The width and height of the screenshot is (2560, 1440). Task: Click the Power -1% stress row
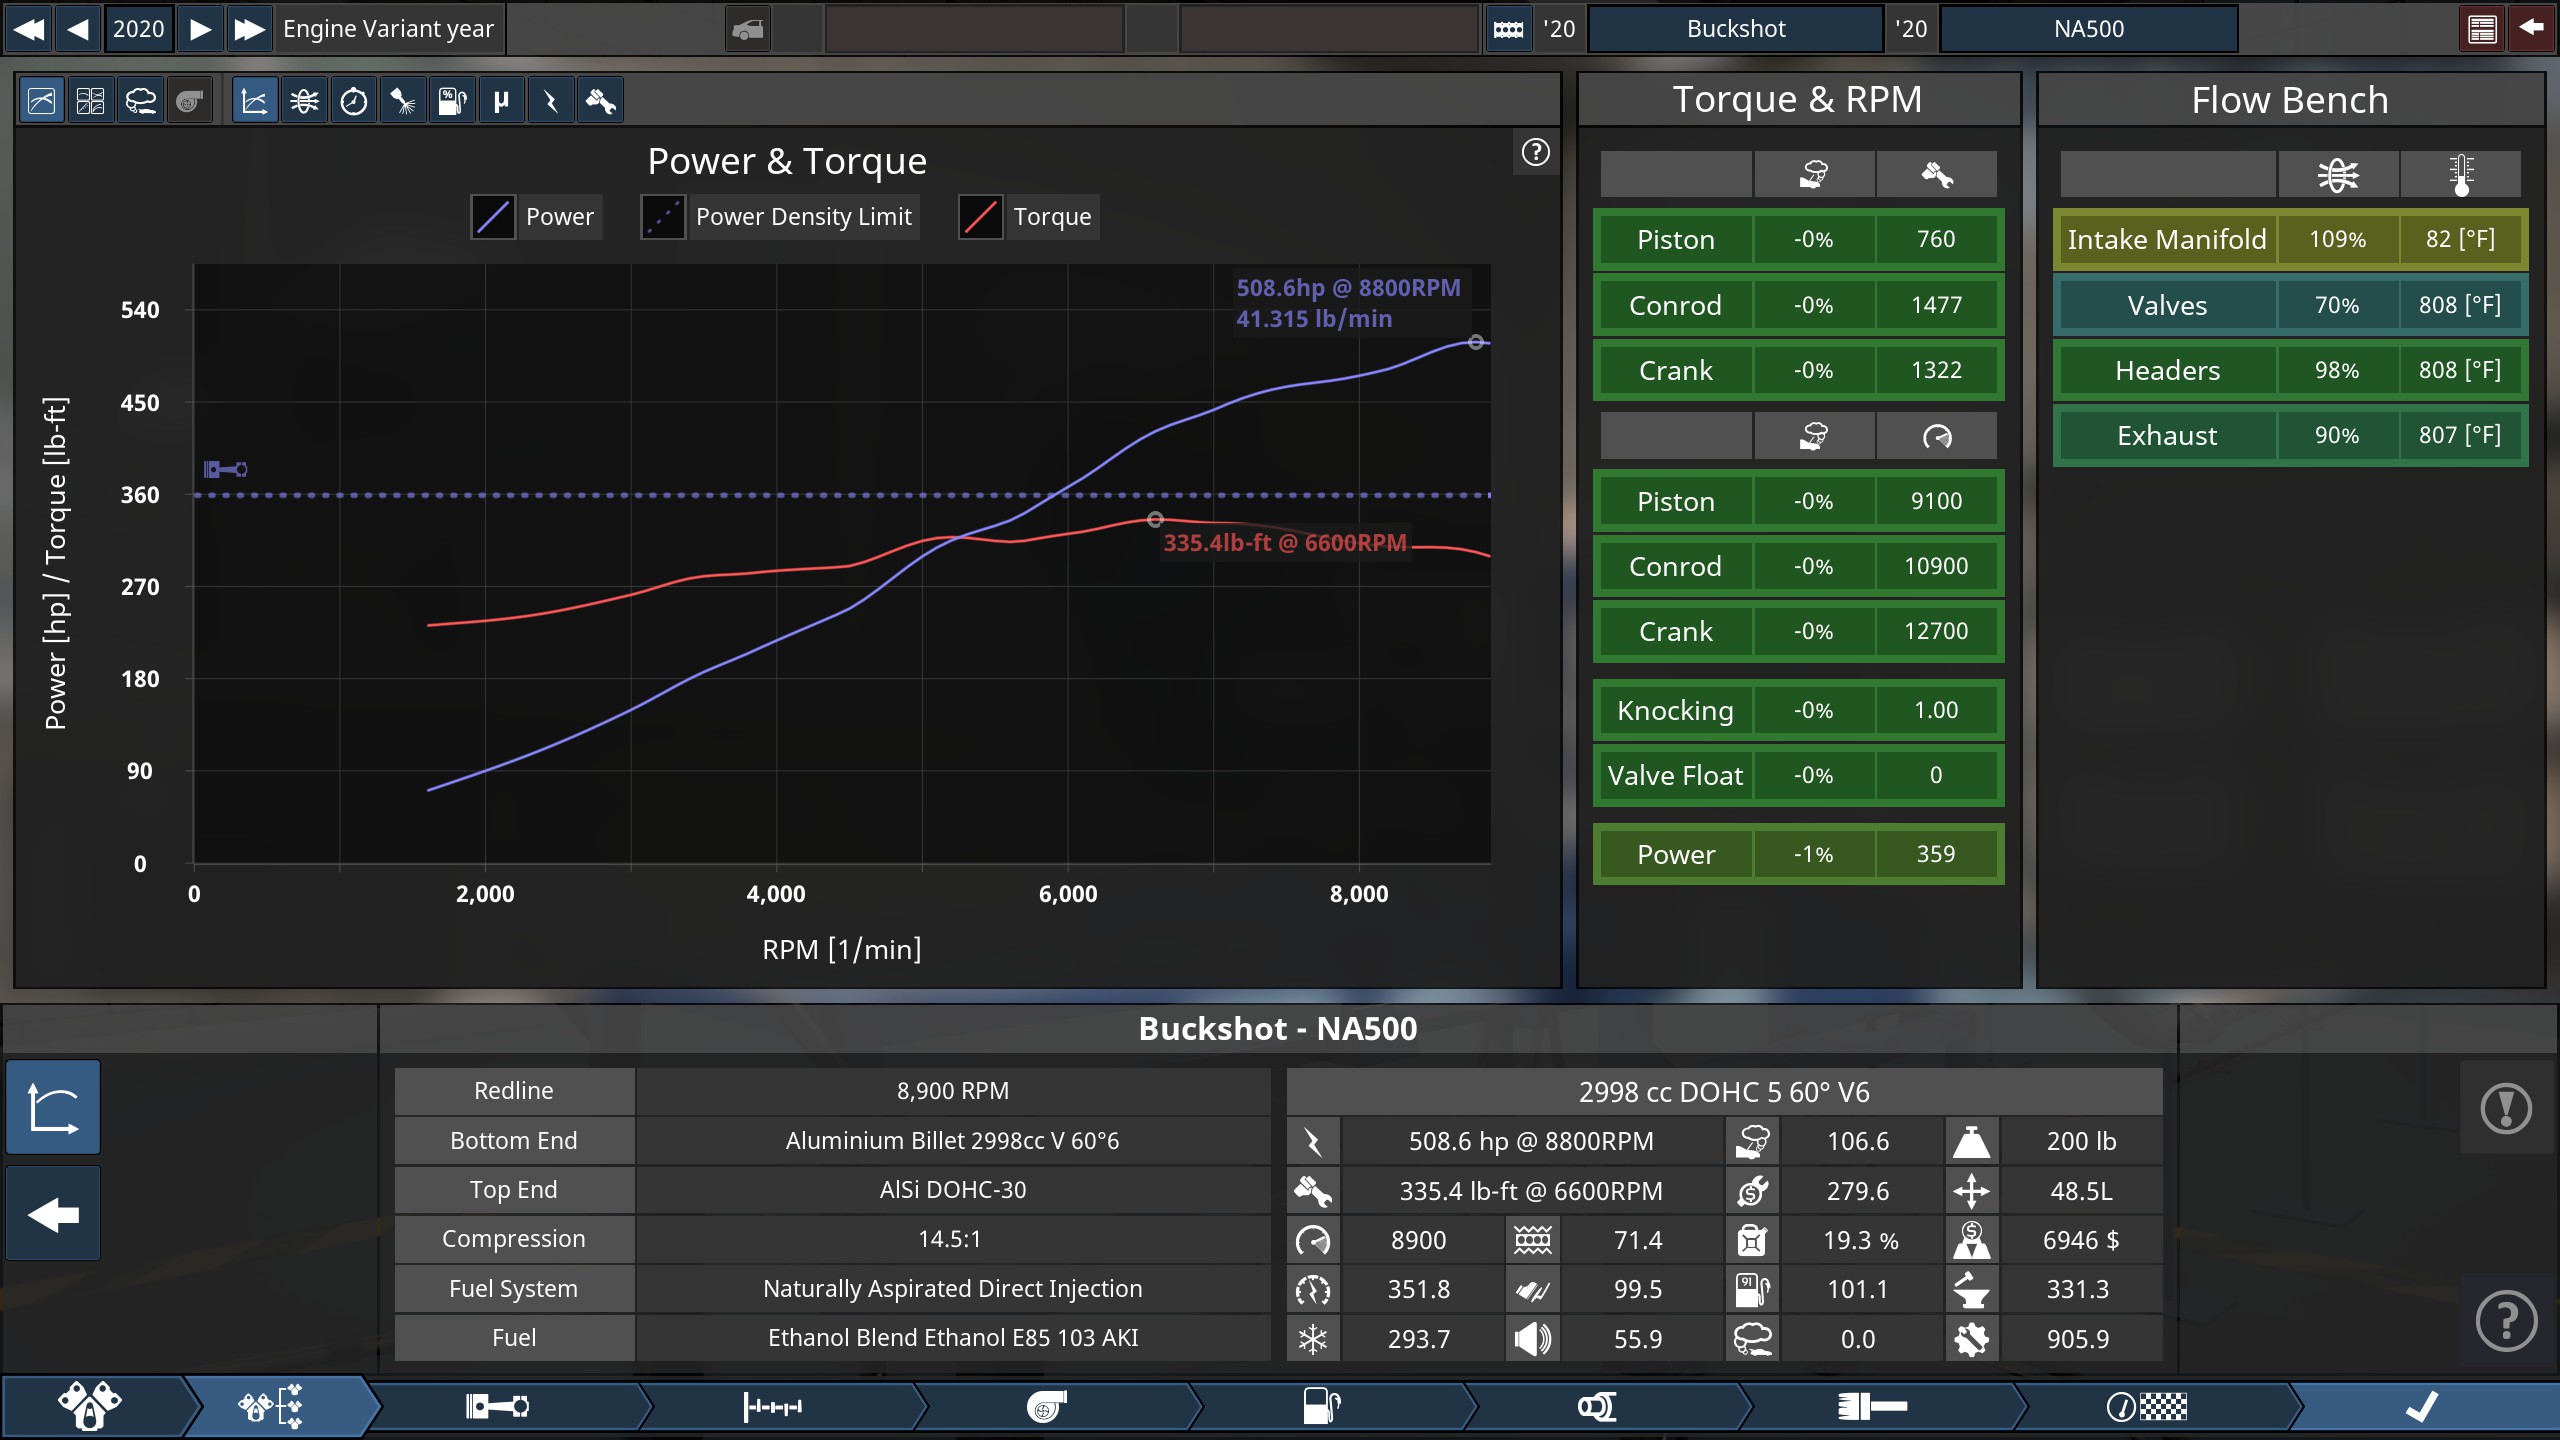coord(1798,854)
